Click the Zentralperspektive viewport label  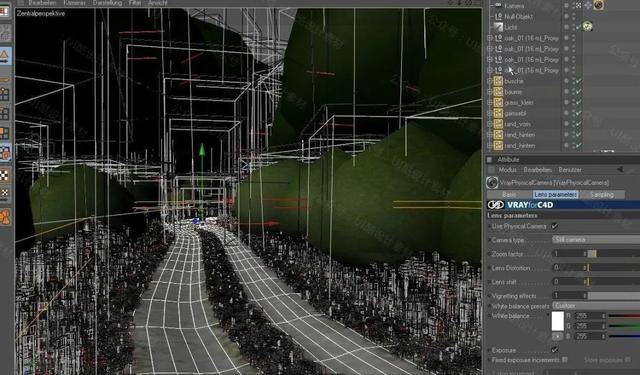tap(40, 13)
